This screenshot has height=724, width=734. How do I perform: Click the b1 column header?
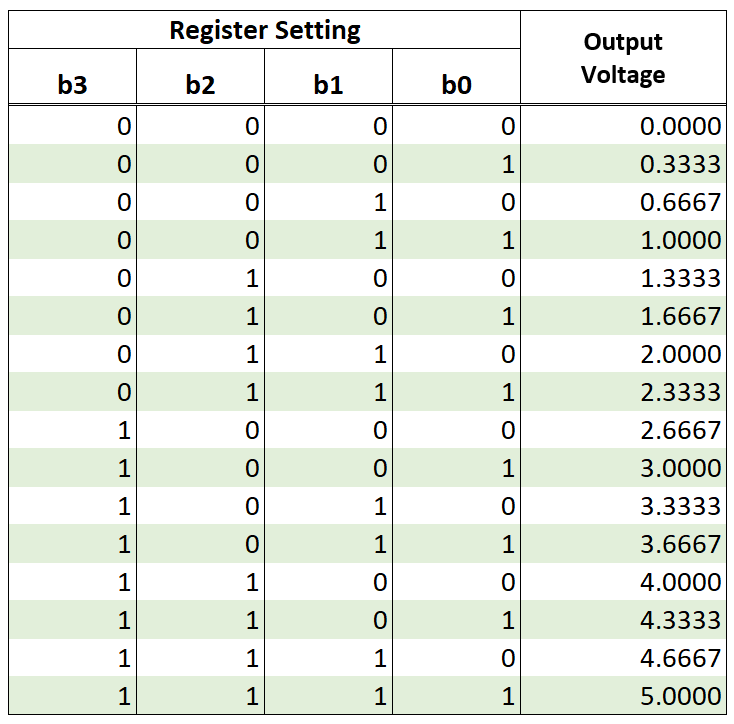click(328, 85)
